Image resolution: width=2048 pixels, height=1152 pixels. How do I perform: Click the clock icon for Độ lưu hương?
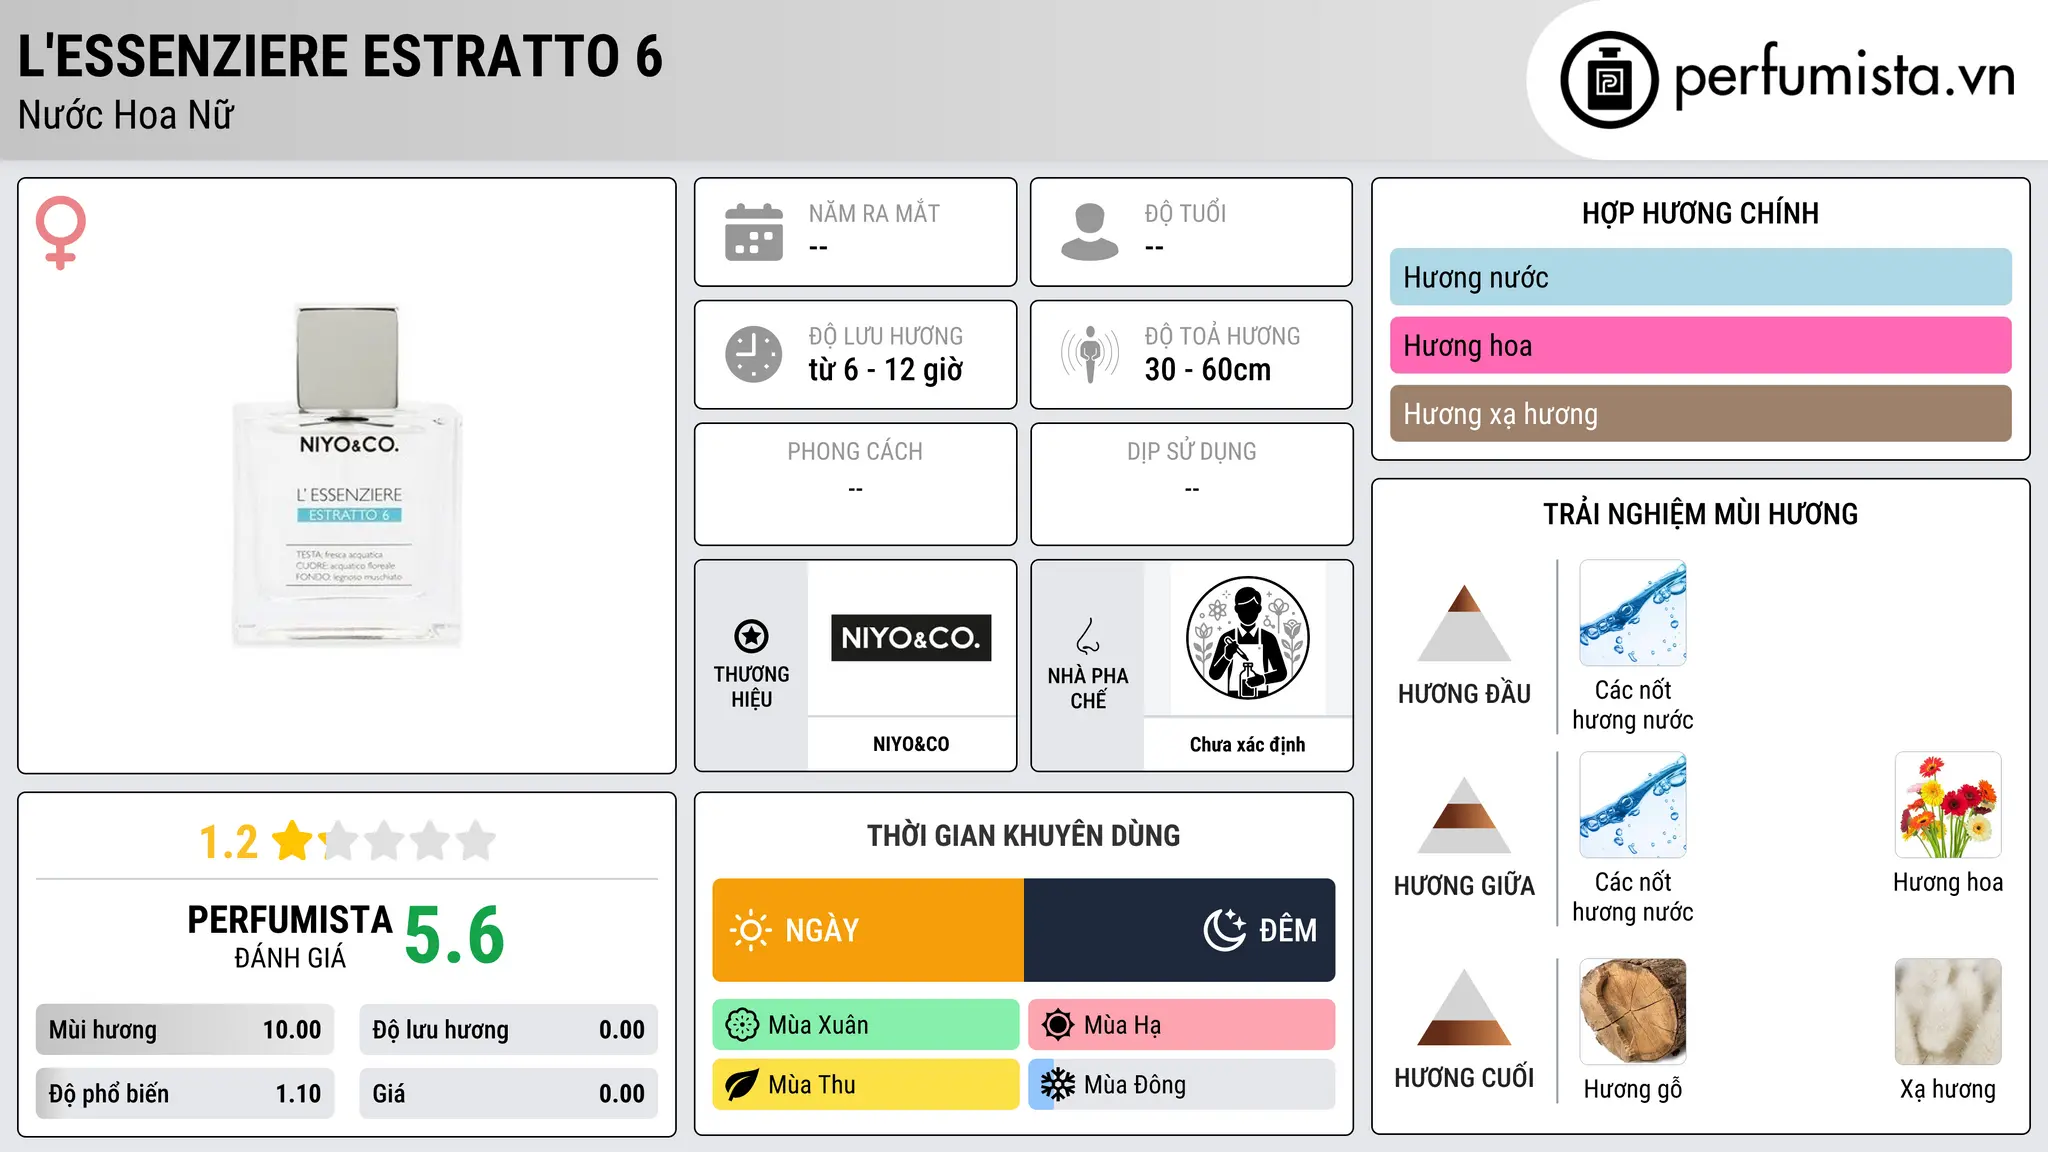coord(754,354)
